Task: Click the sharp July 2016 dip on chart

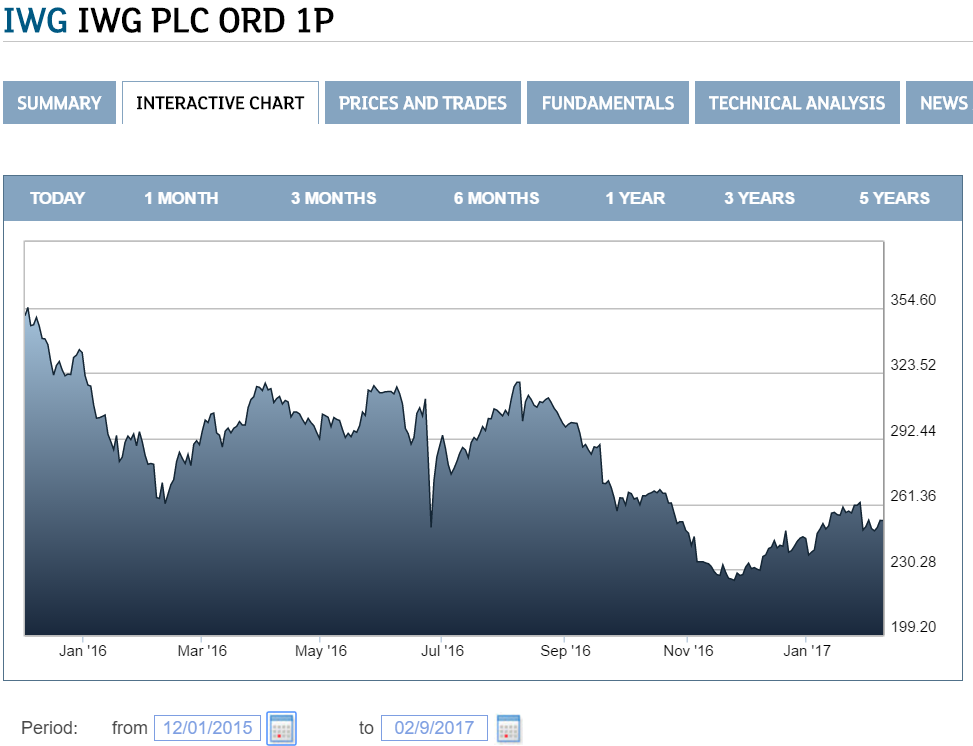Action: tap(431, 525)
